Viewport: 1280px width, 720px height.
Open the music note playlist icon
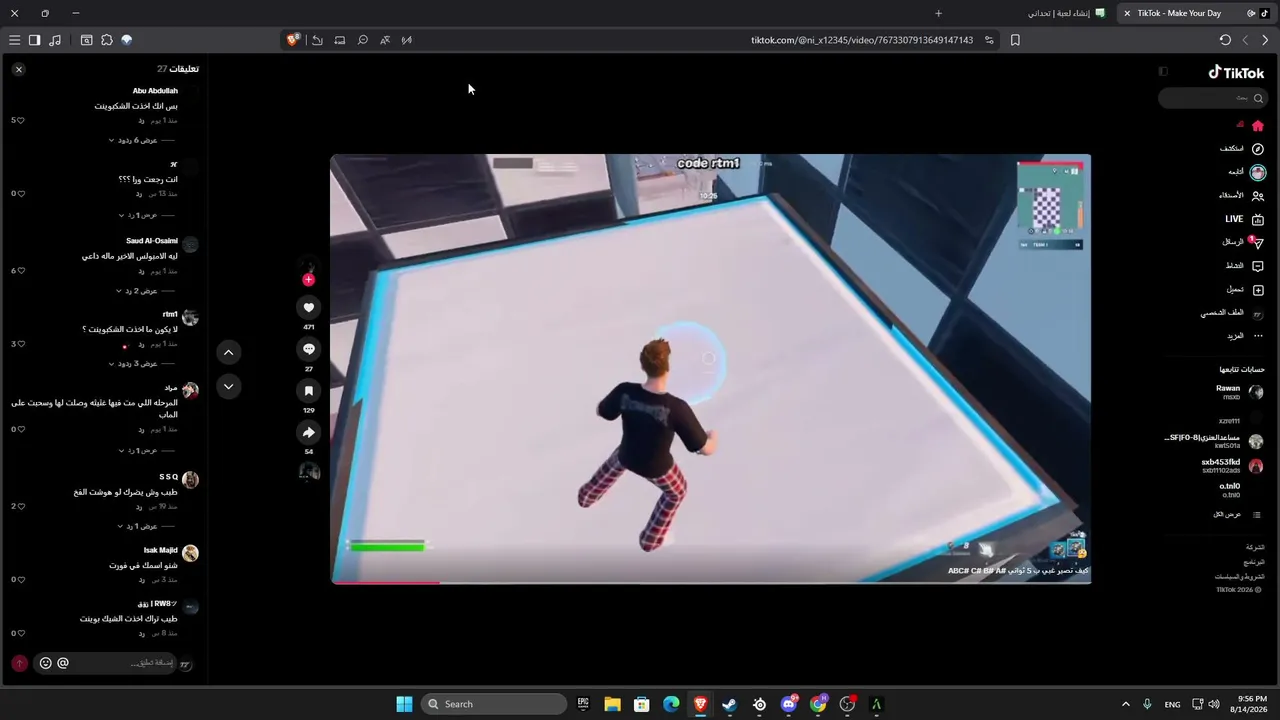tap(55, 40)
